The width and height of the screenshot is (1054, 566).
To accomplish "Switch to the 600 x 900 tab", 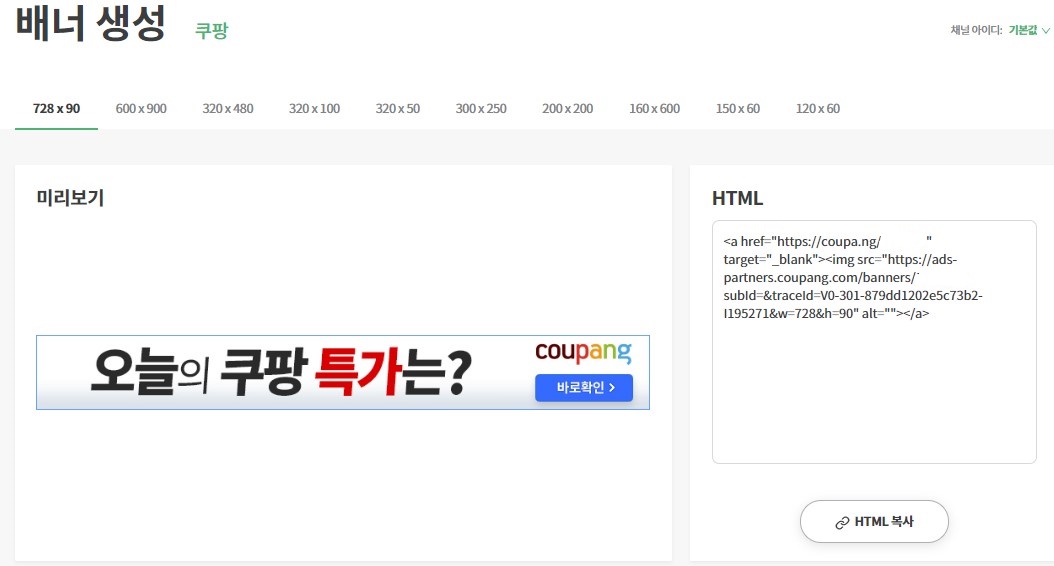I will 141,108.
